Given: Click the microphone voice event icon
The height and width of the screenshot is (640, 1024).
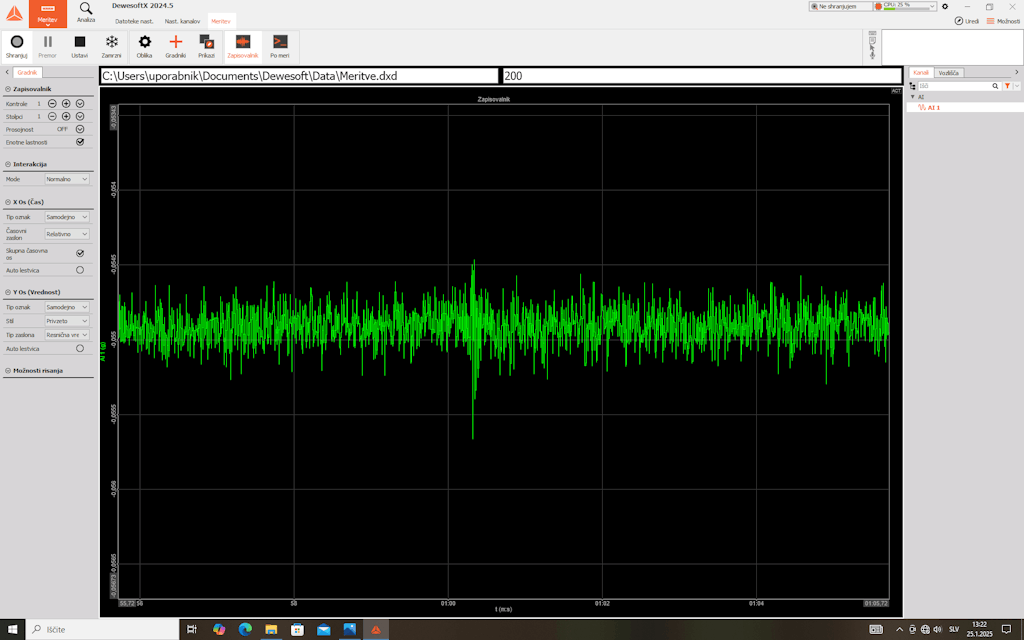Looking at the screenshot, I should click(872, 55).
